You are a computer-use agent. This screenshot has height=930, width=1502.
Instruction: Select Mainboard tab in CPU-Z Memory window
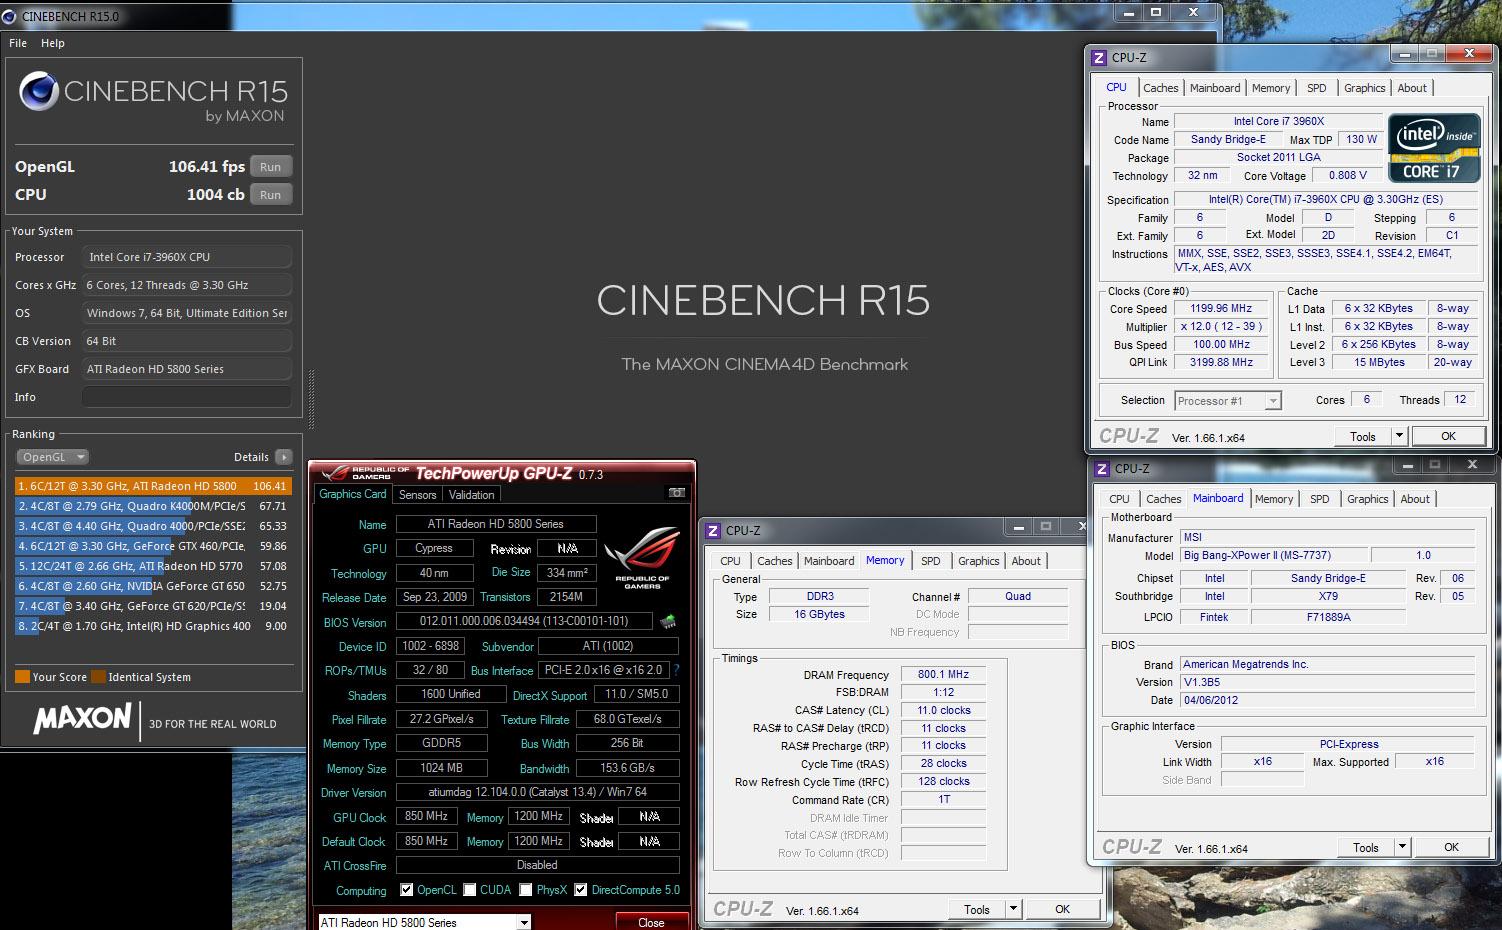tap(829, 561)
